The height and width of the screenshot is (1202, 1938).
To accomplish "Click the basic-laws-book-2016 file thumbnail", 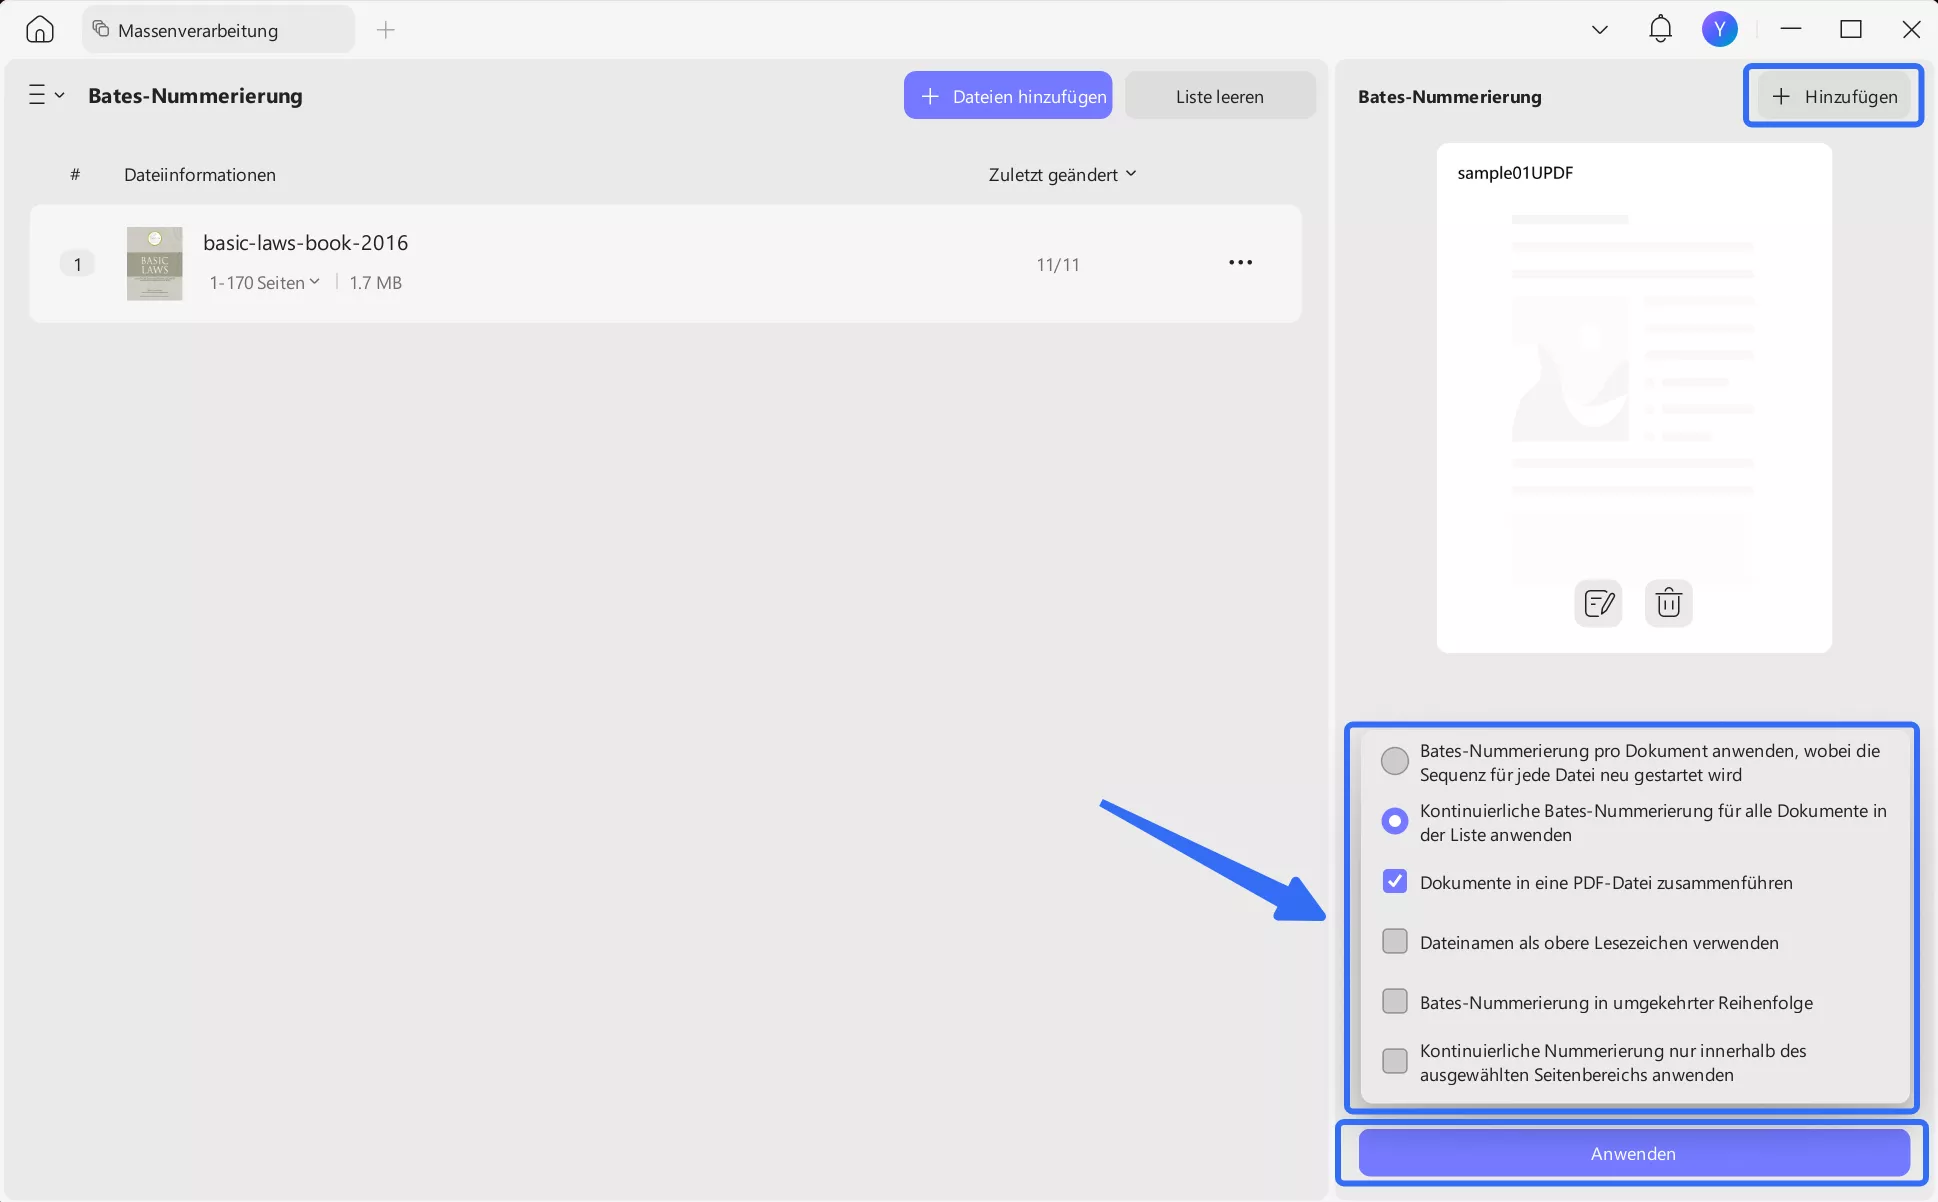I will (154, 263).
